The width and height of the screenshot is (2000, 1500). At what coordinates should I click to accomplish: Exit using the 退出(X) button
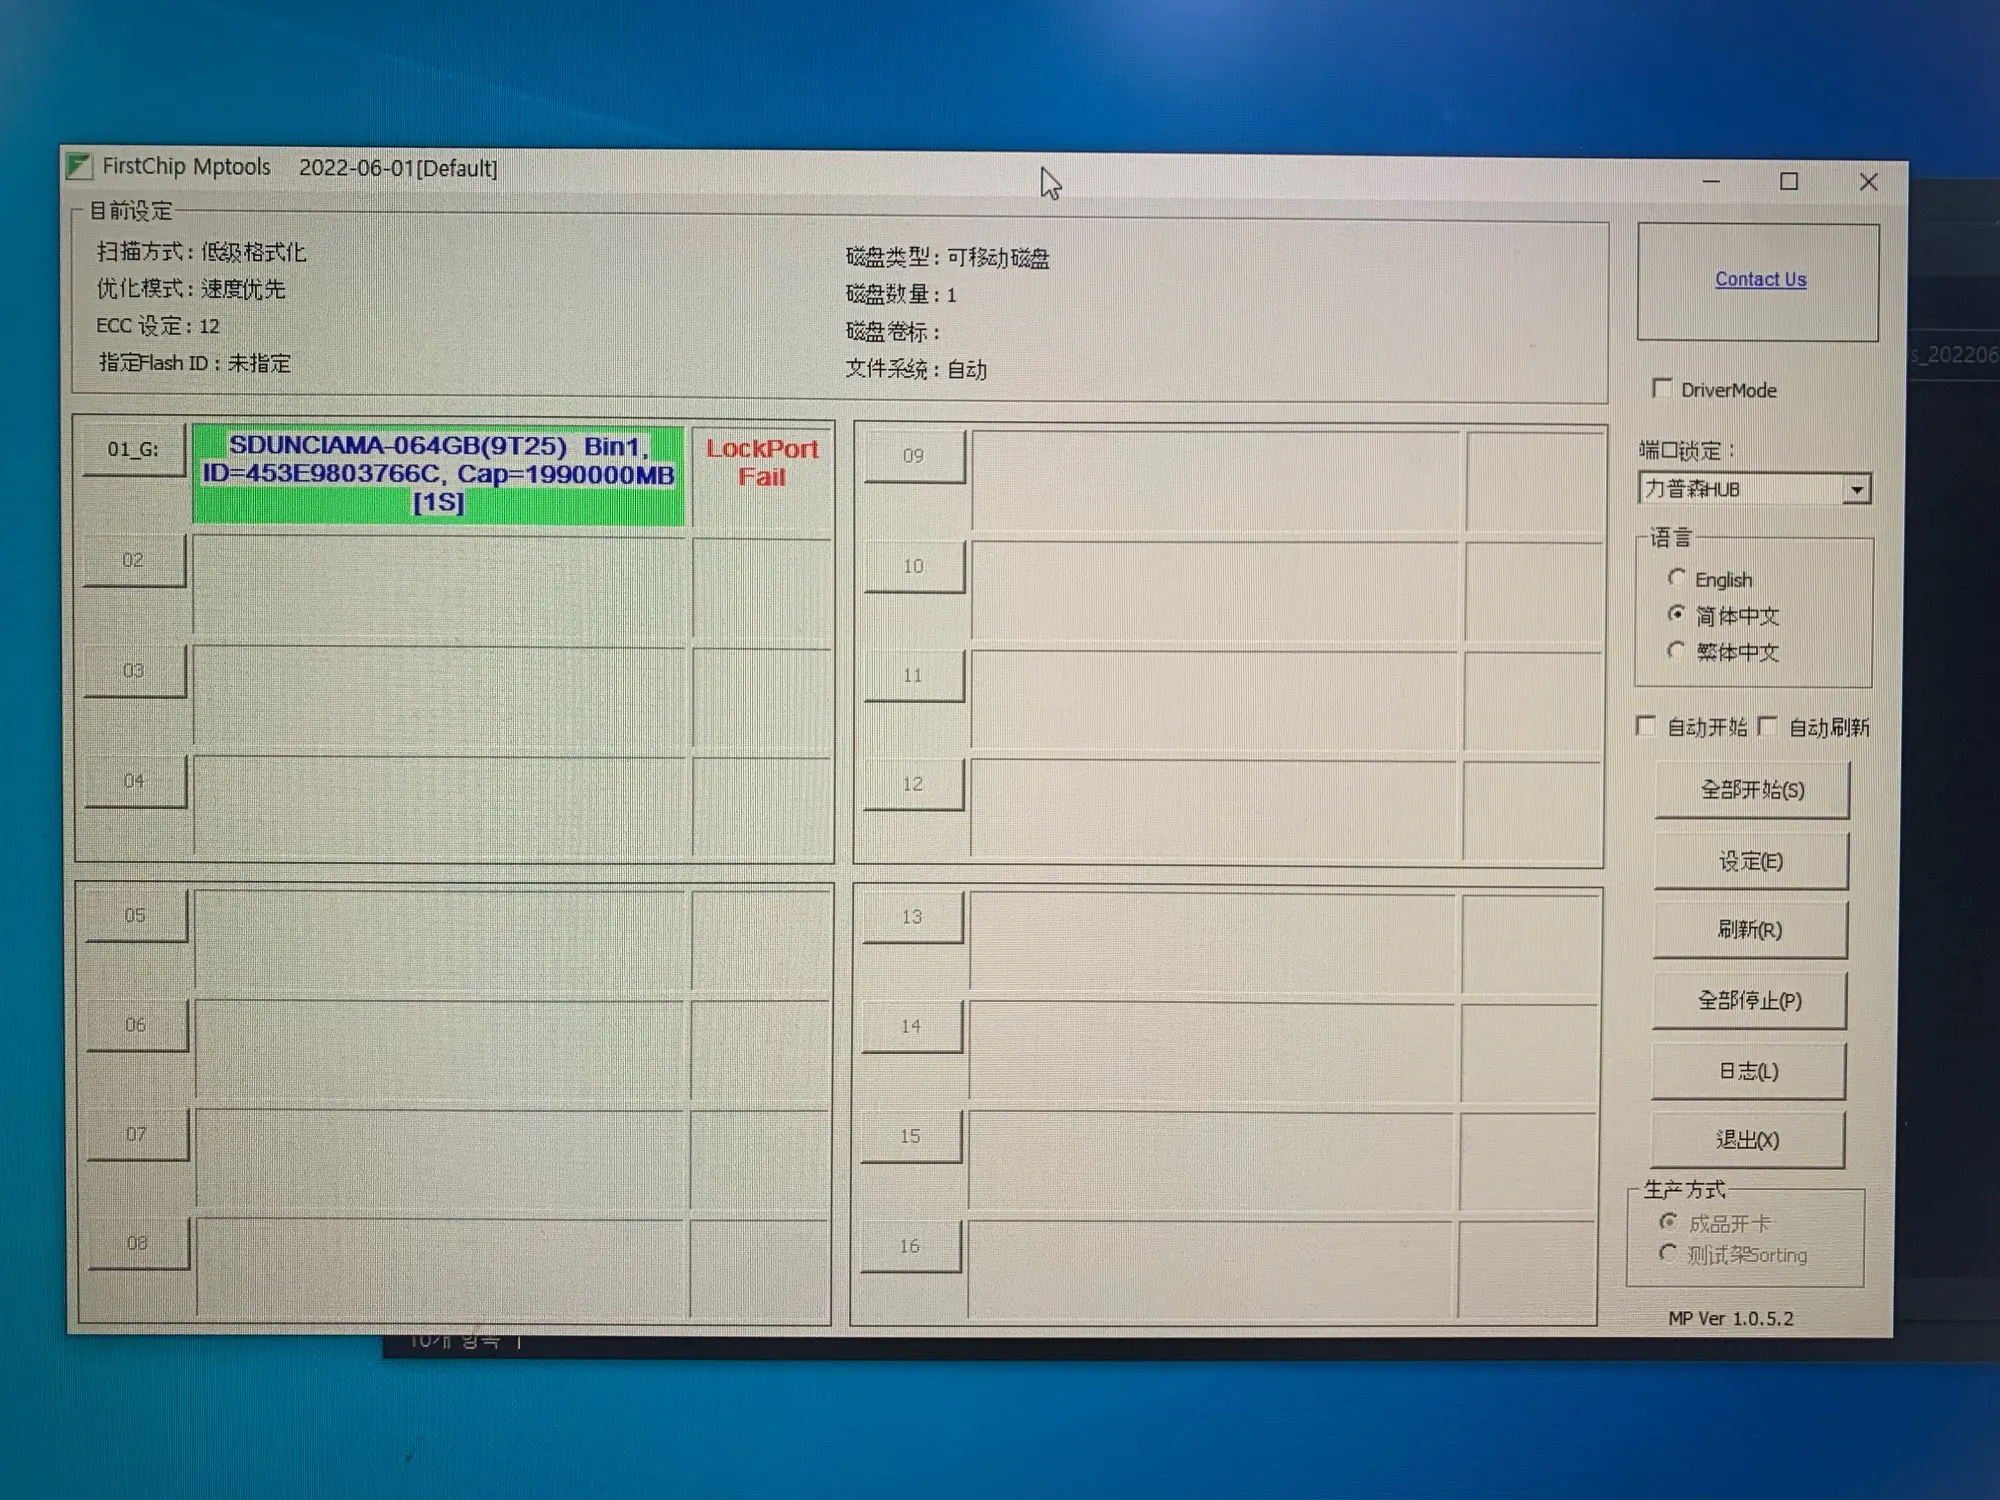coord(1747,1139)
